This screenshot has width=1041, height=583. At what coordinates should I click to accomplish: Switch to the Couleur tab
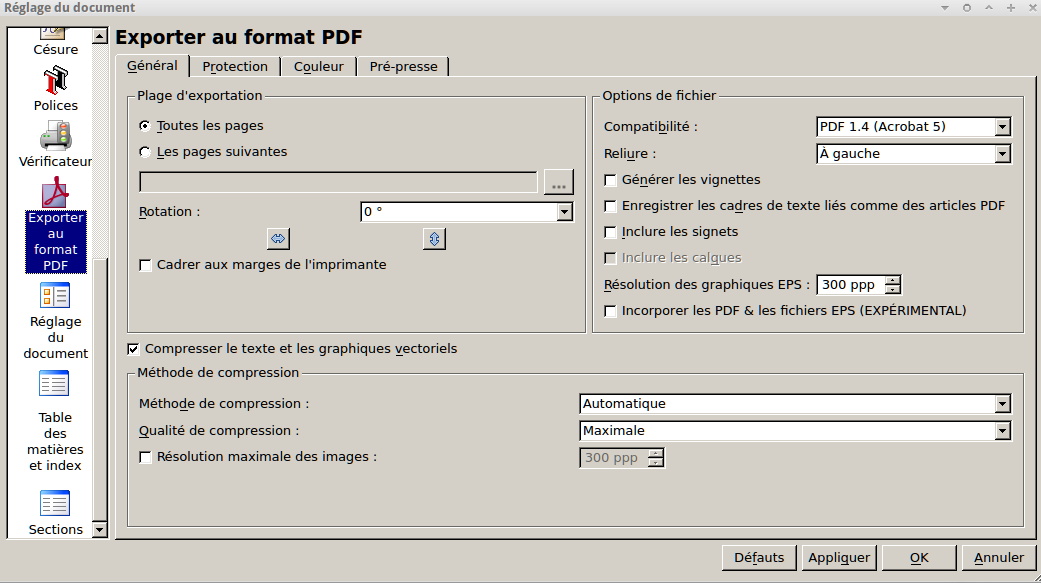(x=319, y=66)
